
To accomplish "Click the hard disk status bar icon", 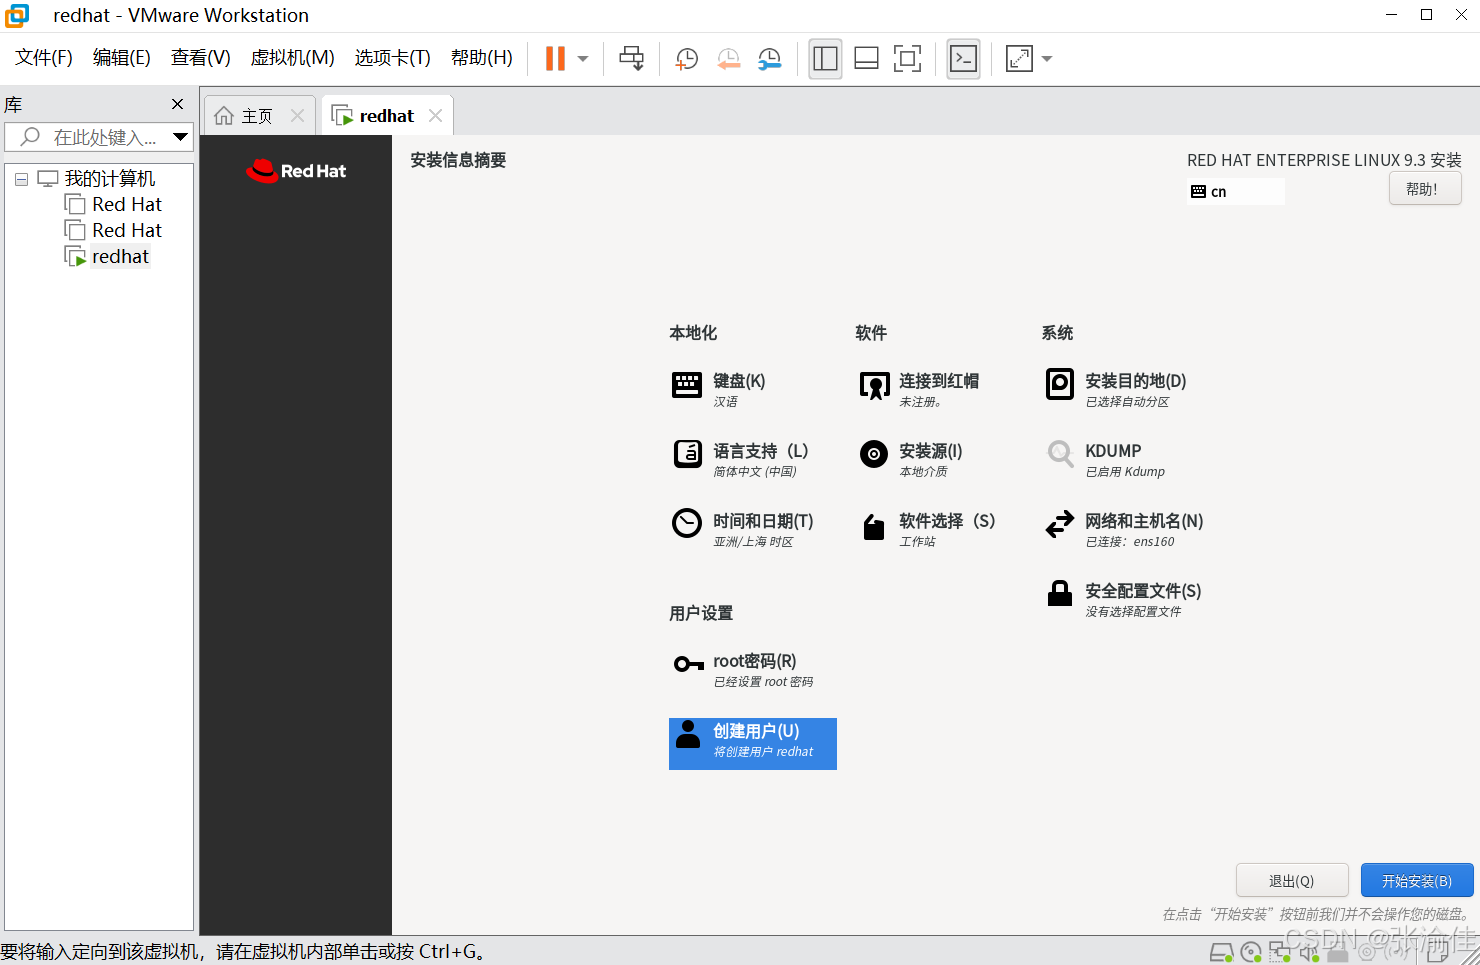I will (1221, 953).
